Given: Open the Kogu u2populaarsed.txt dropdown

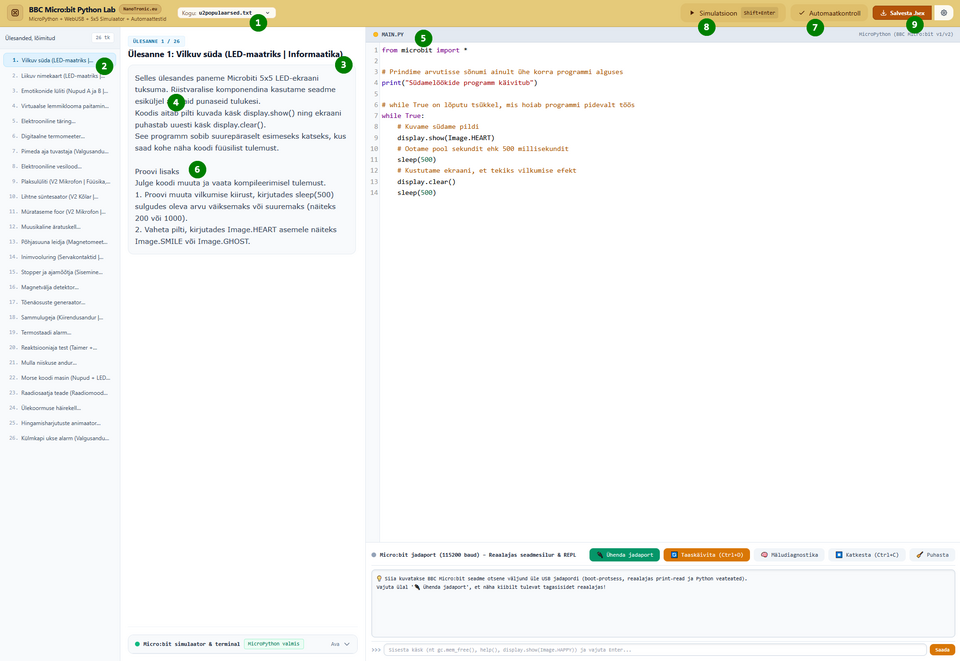Looking at the screenshot, I should click(x=227, y=13).
